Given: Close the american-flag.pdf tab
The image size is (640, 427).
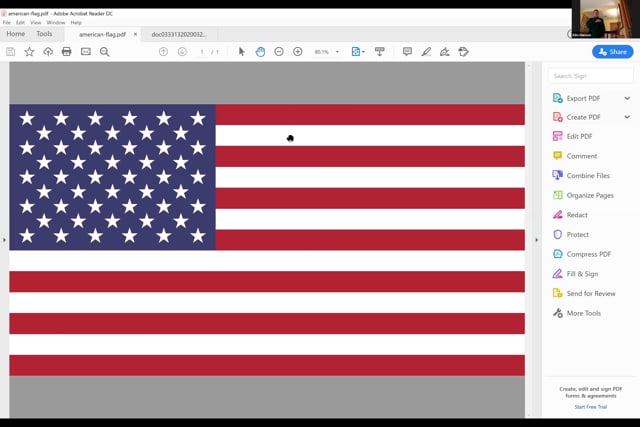Looking at the screenshot, I should pos(135,34).
